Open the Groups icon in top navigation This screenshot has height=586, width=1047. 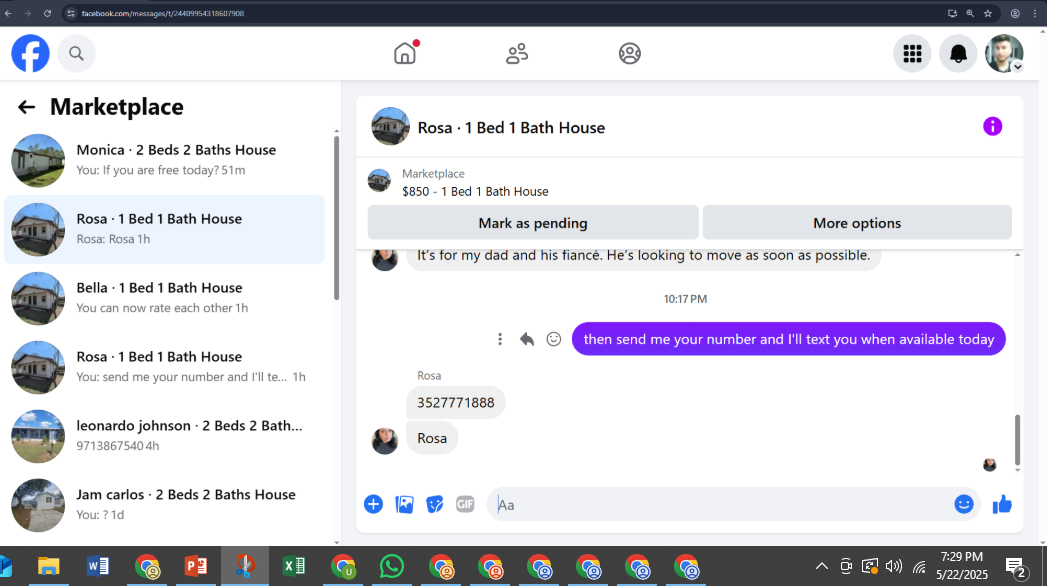[630, 53]
